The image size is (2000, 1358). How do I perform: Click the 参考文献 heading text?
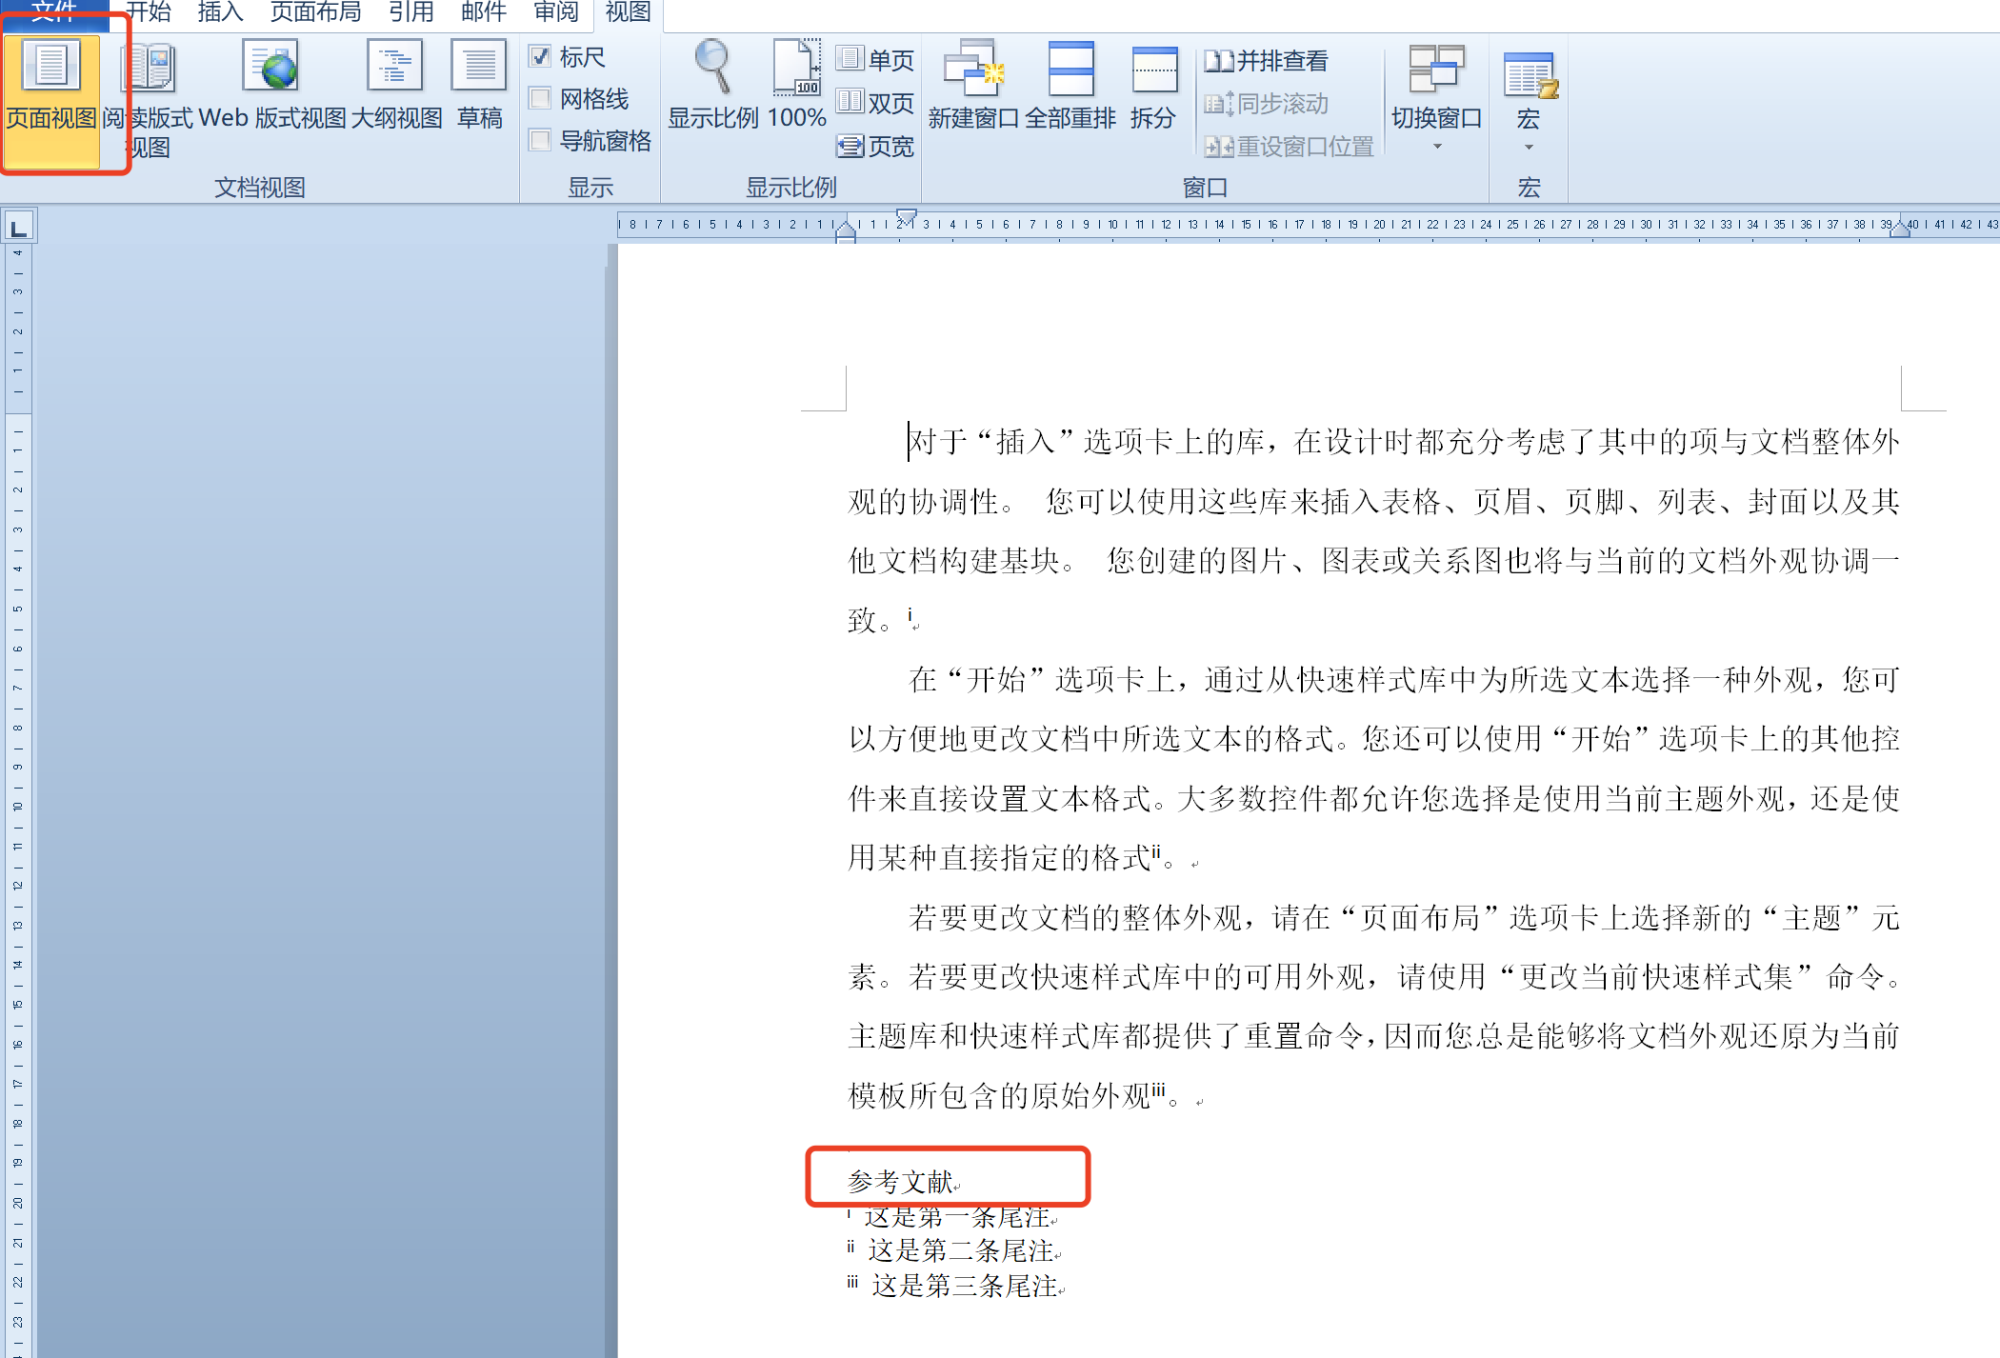click(900, 1182)
